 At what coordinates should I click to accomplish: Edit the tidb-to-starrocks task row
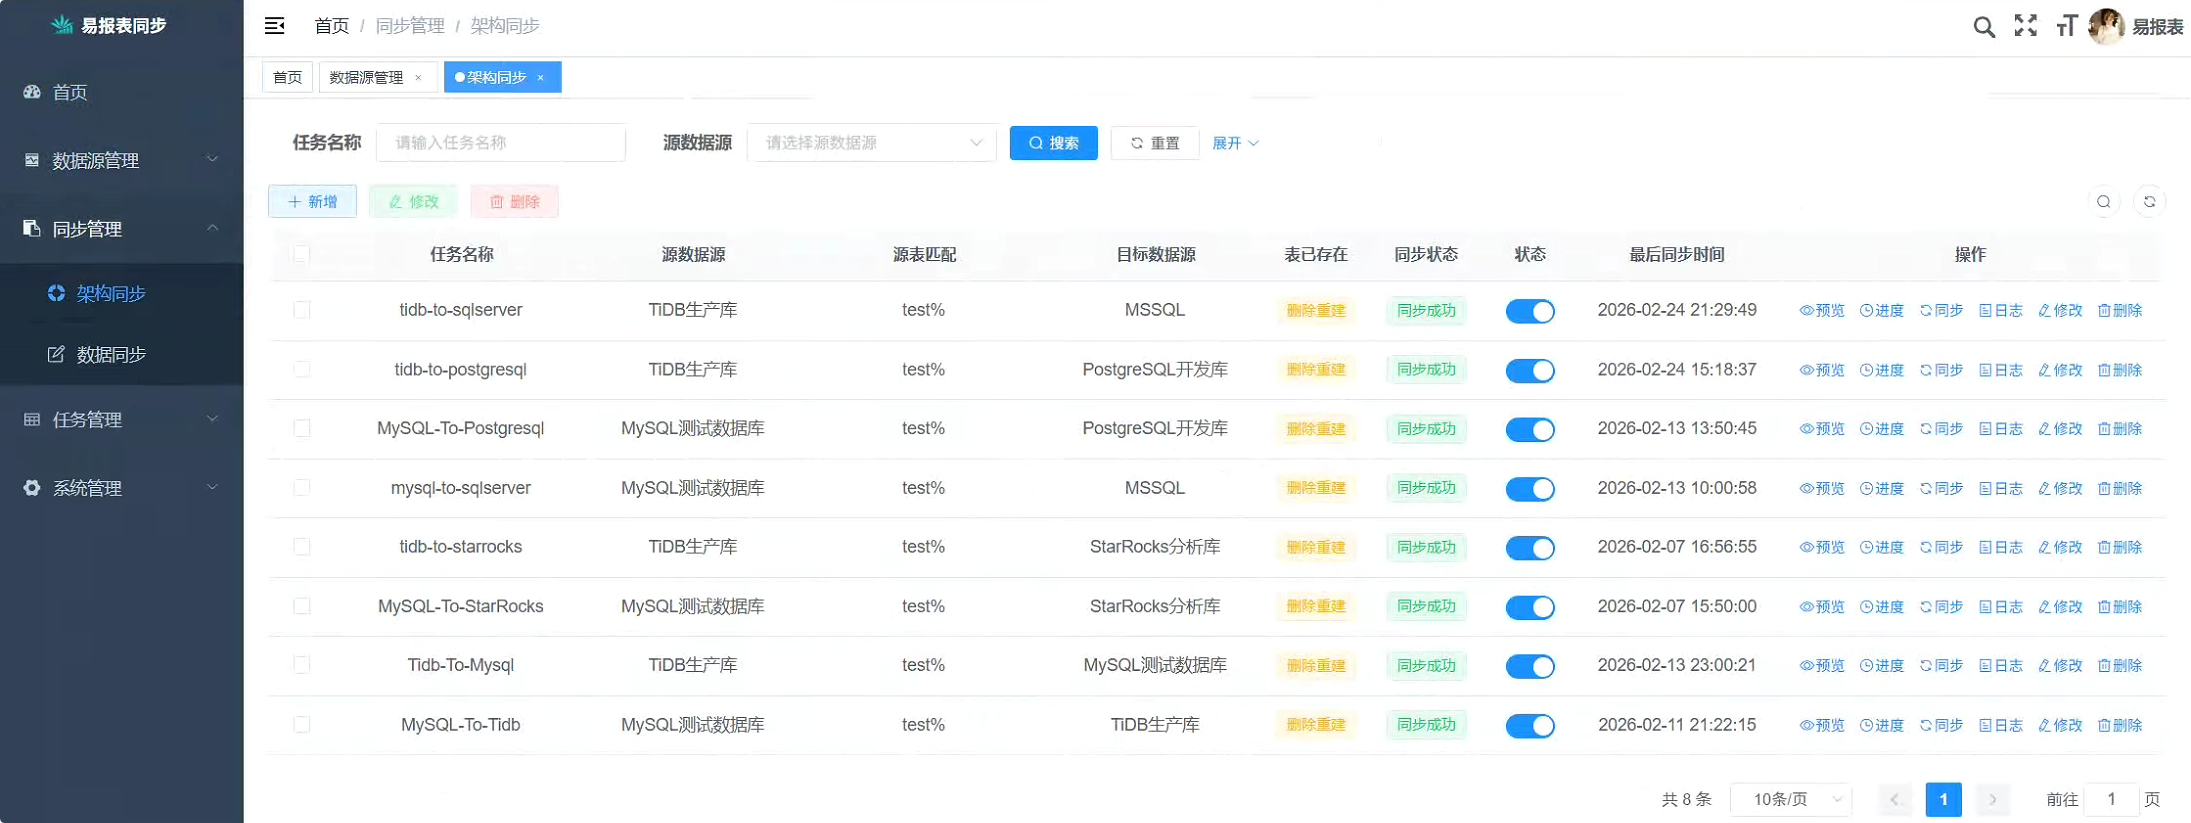pyautogui.click(x=2060, y=548)
